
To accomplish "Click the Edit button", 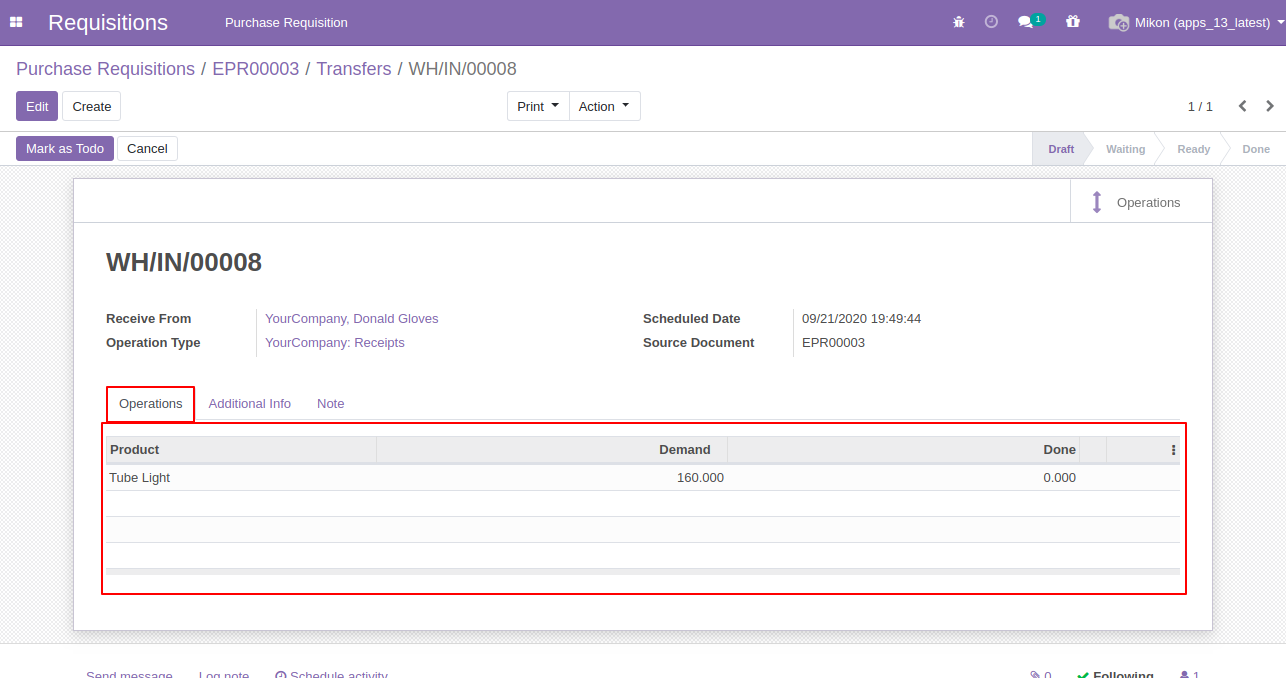I will [x=37, y=106].
